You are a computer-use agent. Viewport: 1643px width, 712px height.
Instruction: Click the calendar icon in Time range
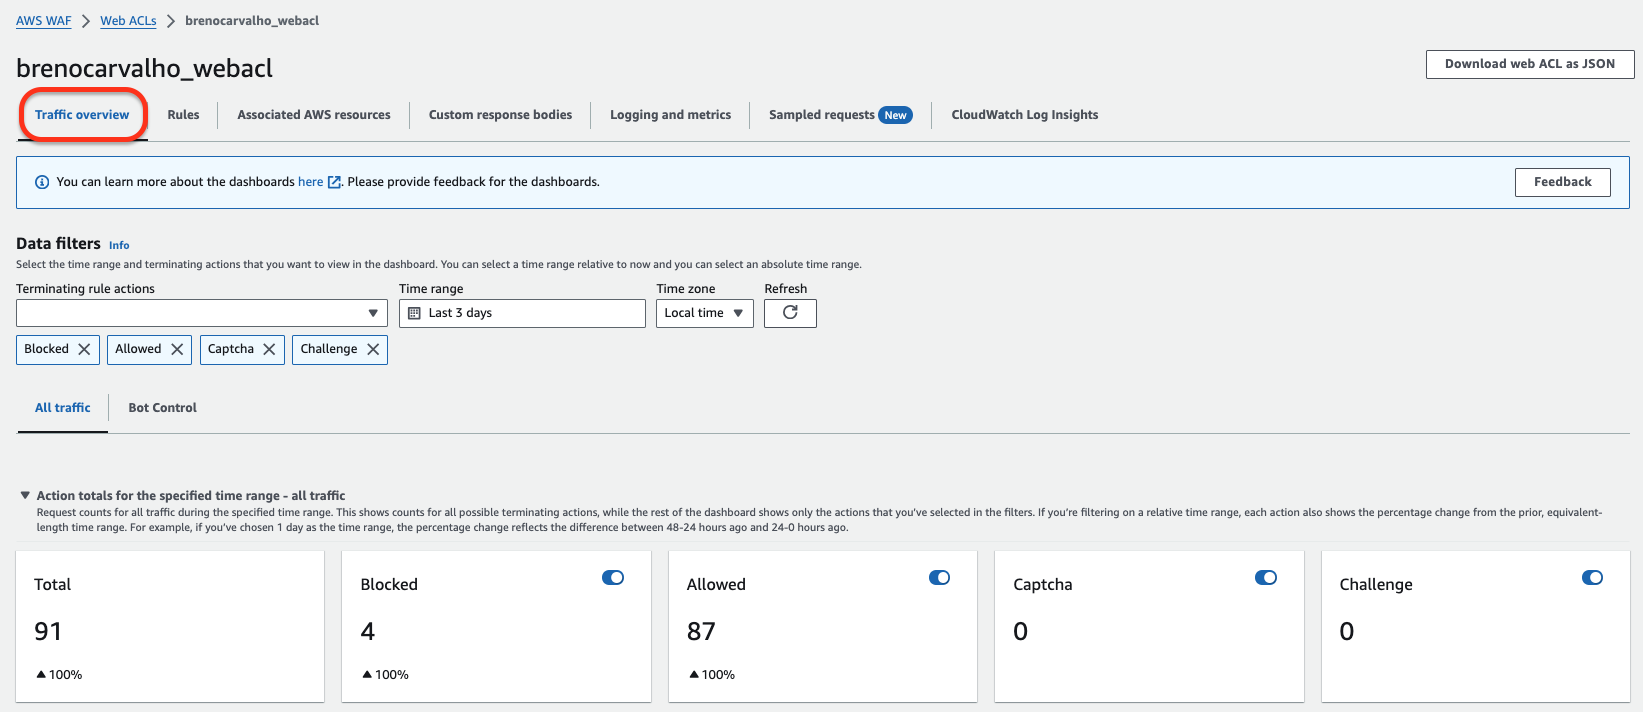coord(415,313)
